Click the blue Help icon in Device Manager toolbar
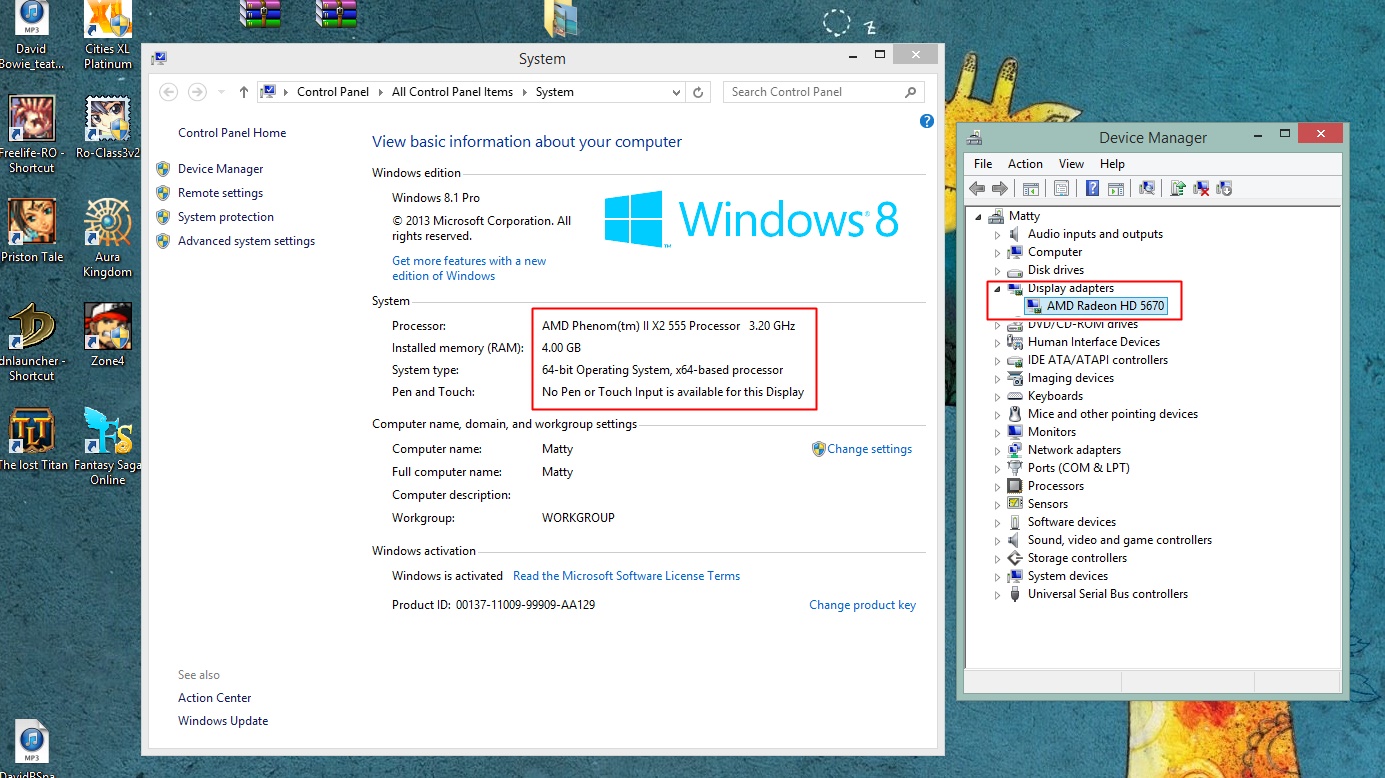This screenshot has width=1385, height=778. coord(1093,188)
